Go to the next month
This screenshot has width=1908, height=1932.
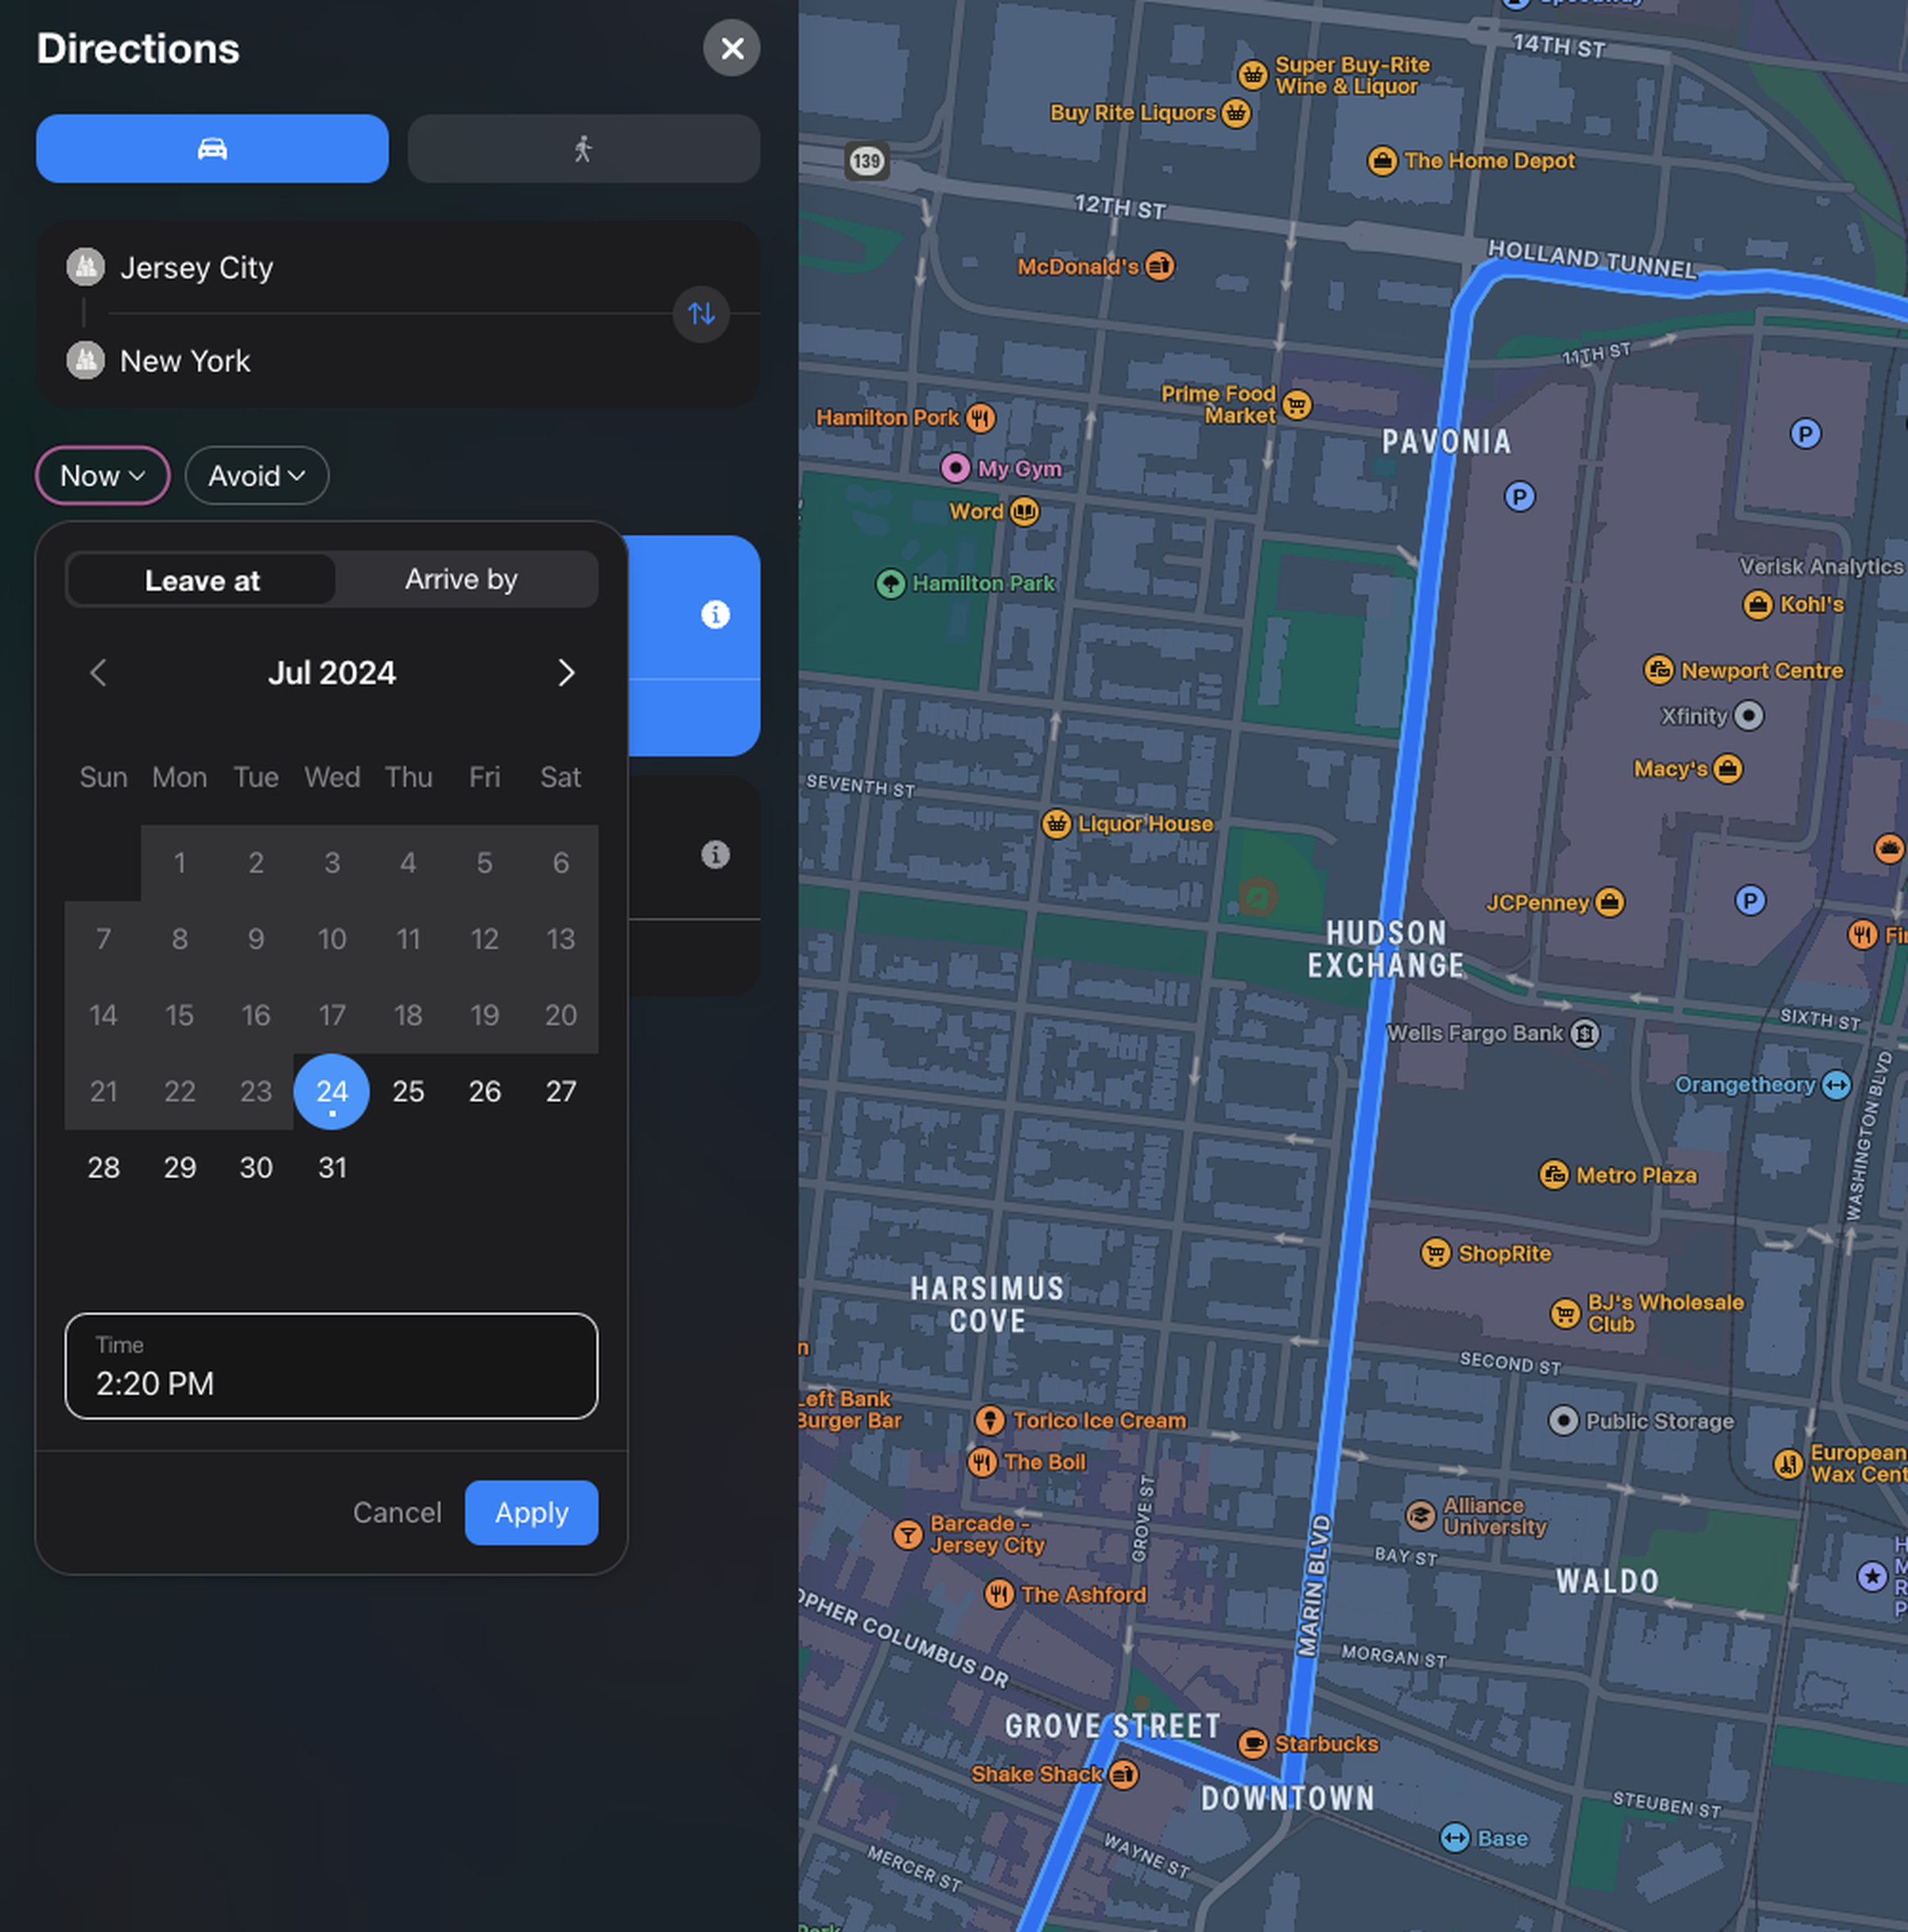coord(566,673)
